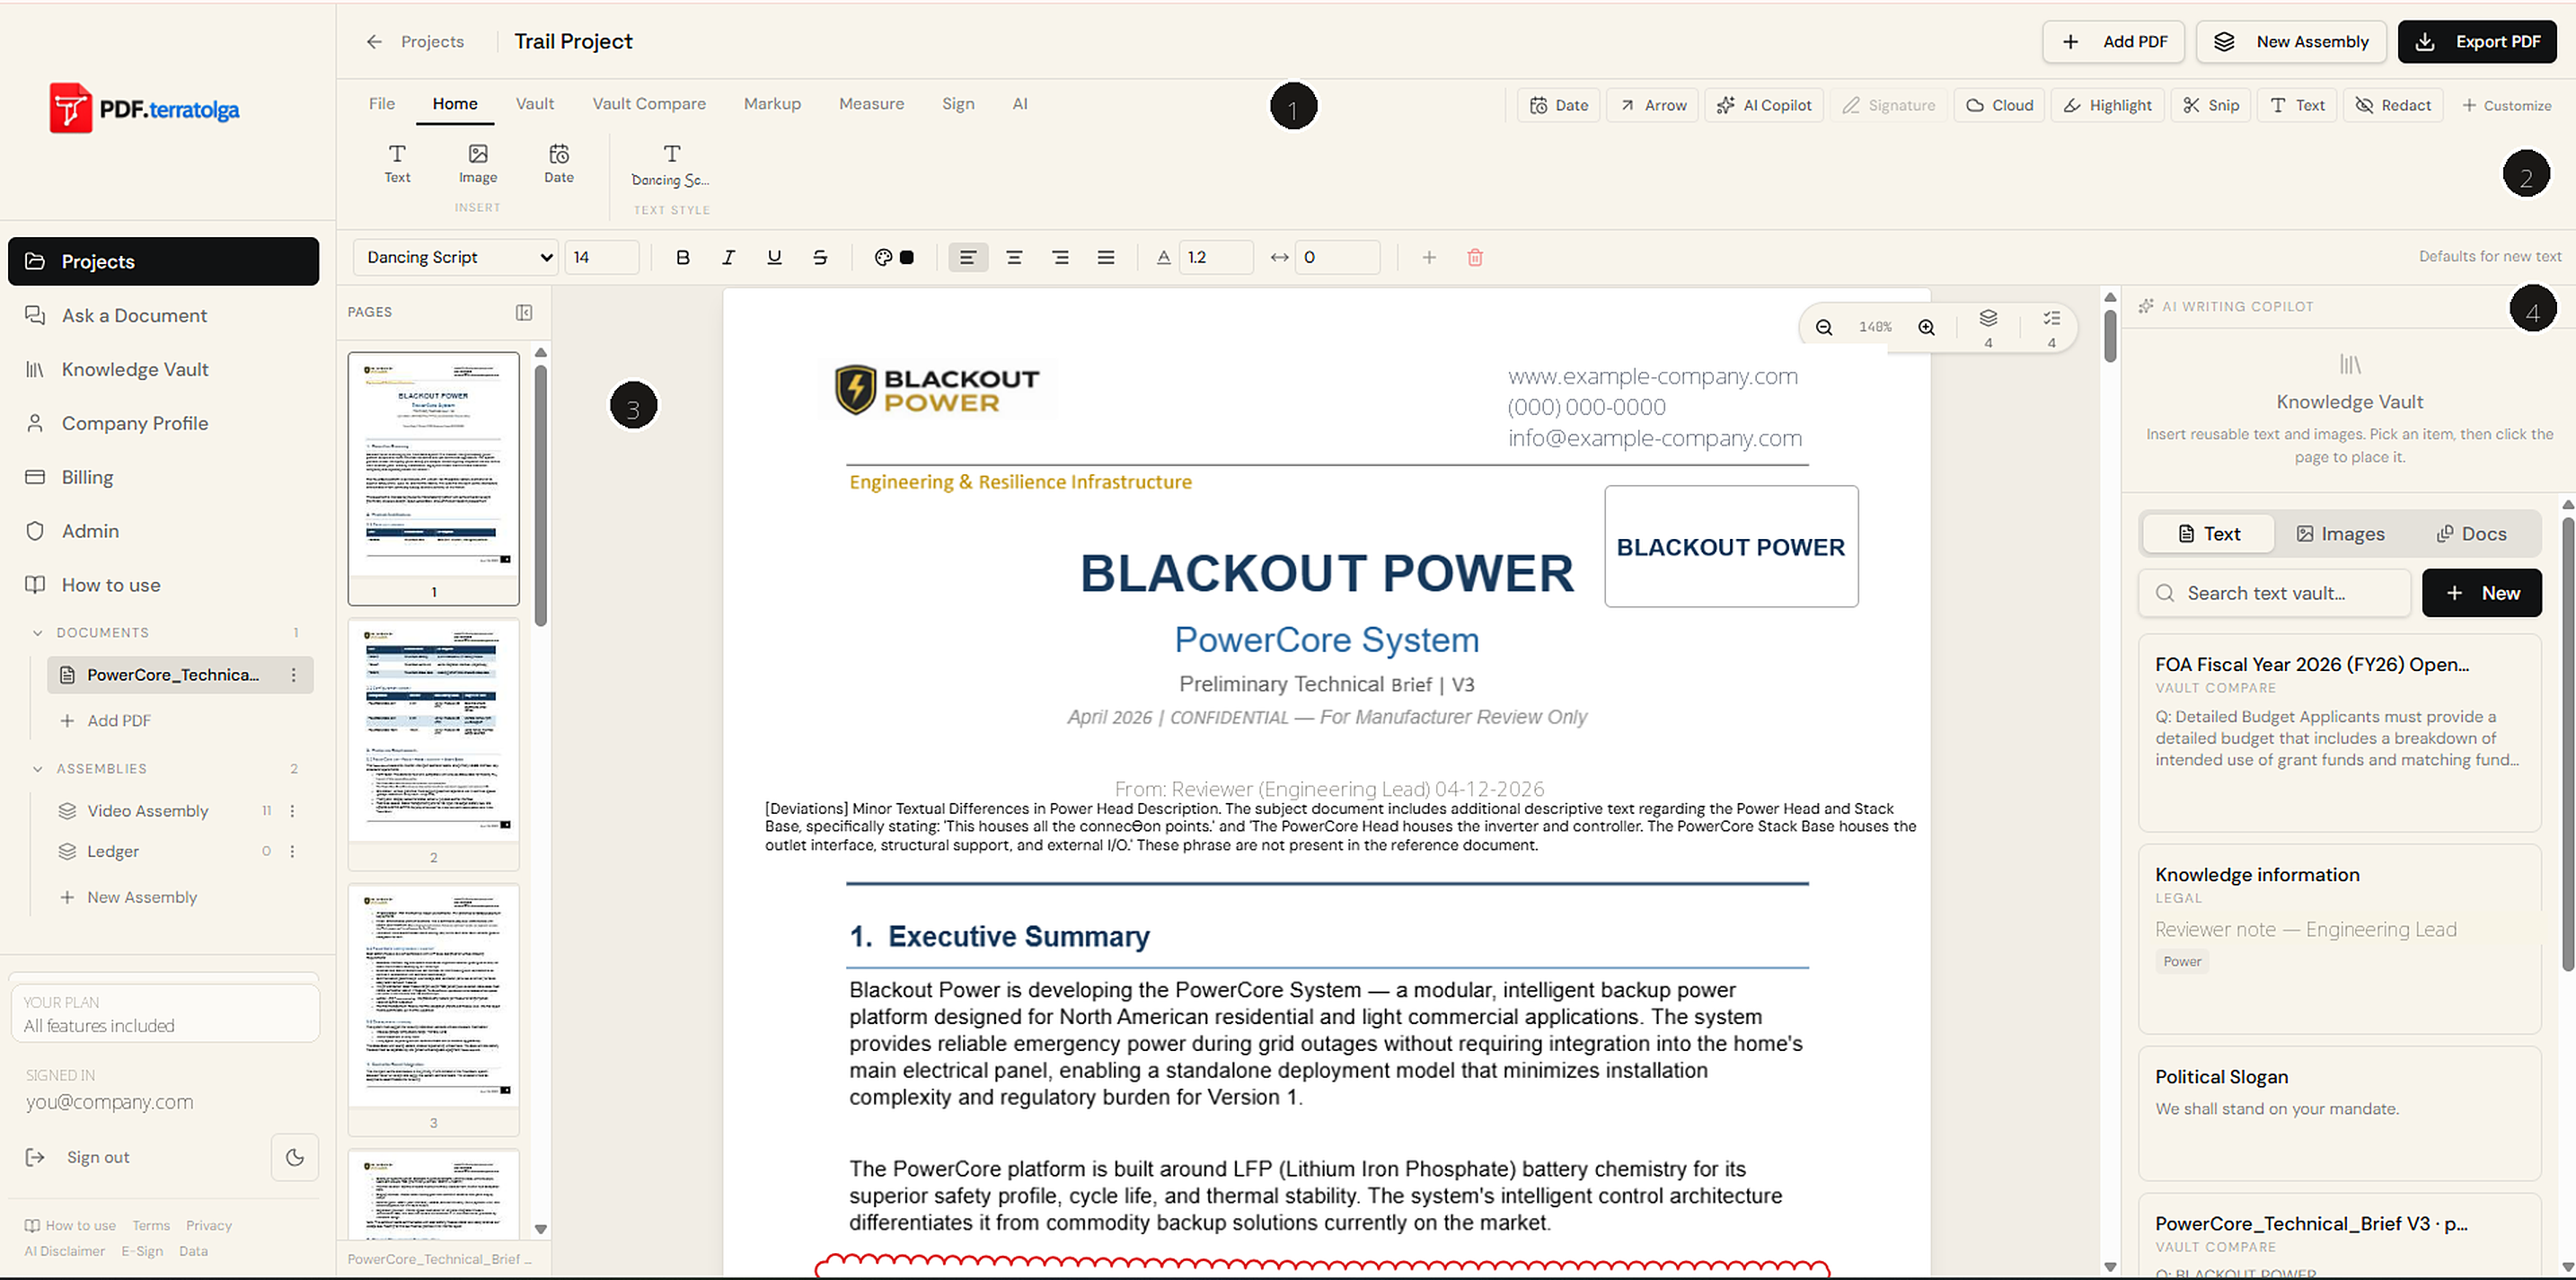
Task: Collapse the ASSEMBLIES section
Action: click(x=38, y=769)
